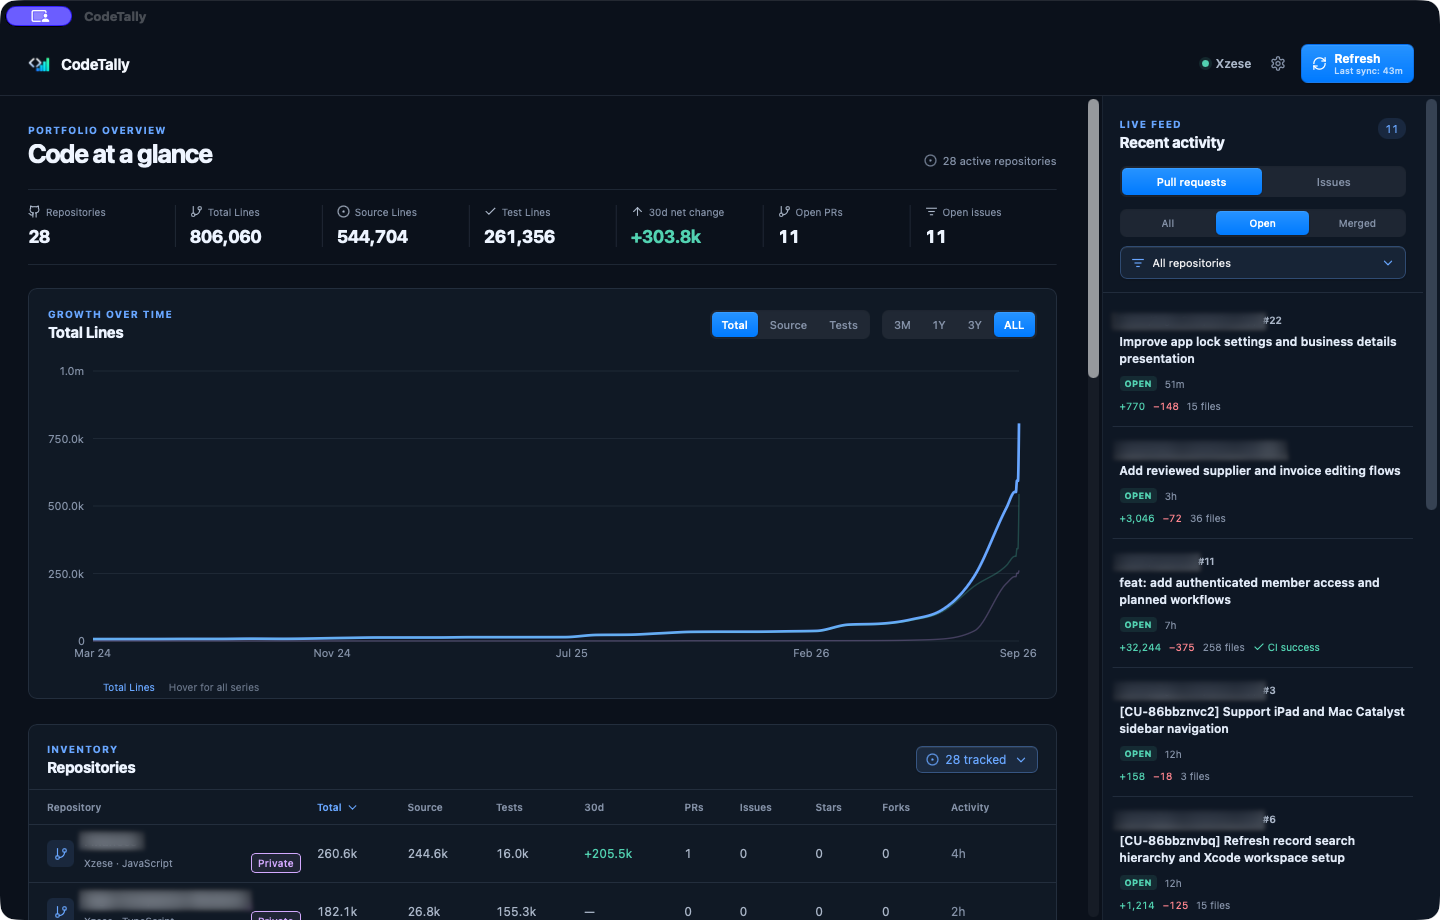Click the Repositories stat icon
This screenshot has height=920, width=1440.
pyautogui.click(x=34, y=212)
